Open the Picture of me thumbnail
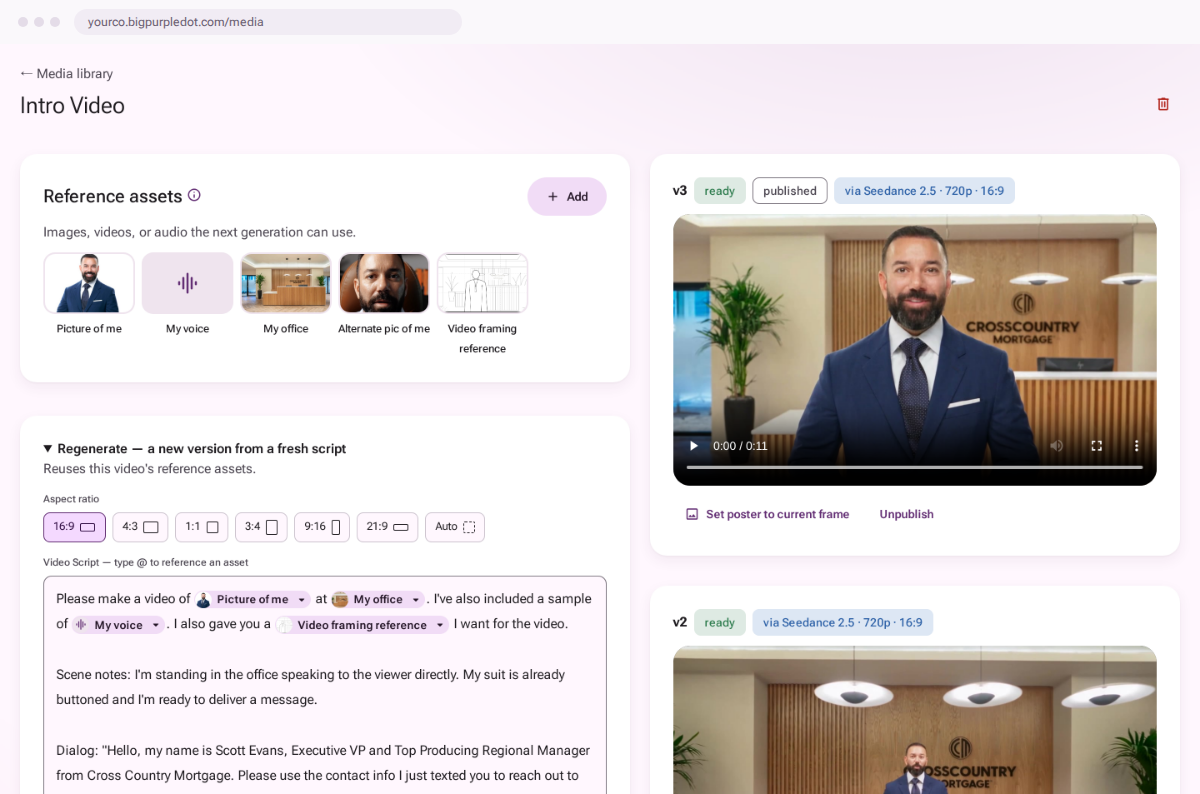The height and width of the screenshot is (794, 1200). click(89, 283)
